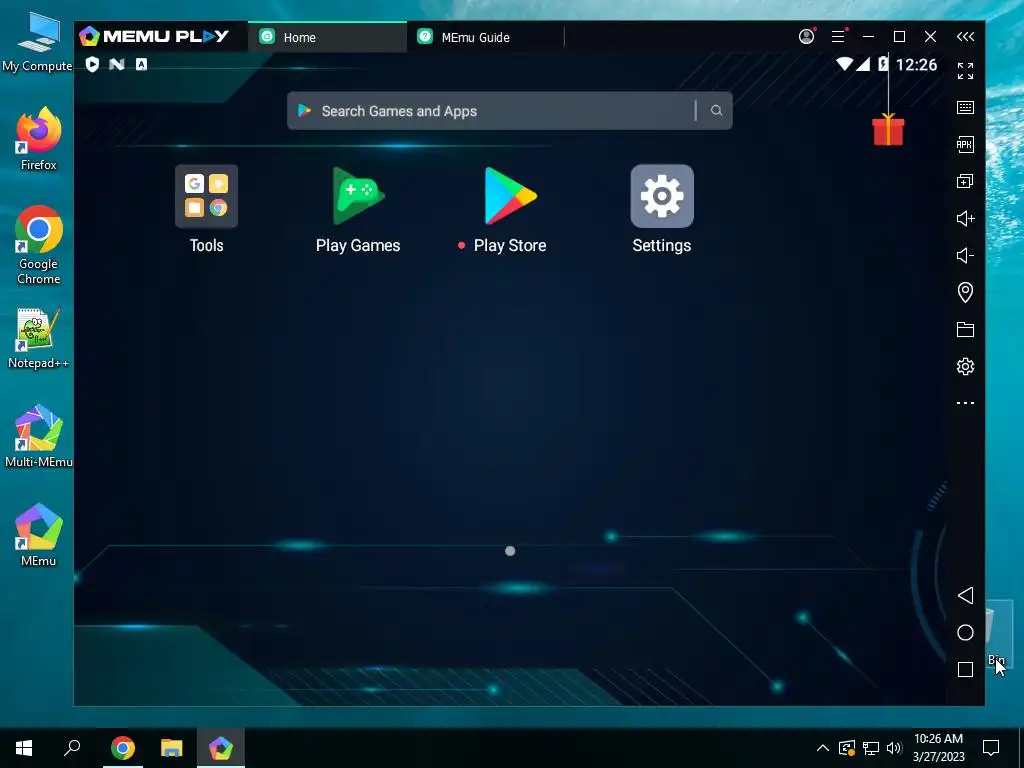Open the Tools folder in MEmu
Viewport: 1024px width, 768px height.
click(x=206, y=196)
